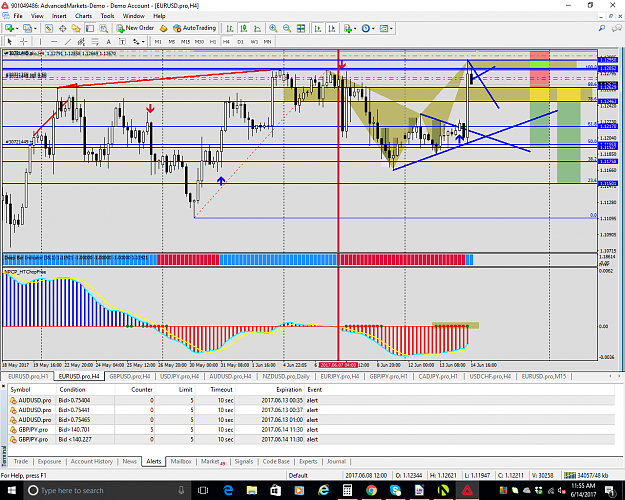Switch chart to Bar Chart mode

(230, 28)
